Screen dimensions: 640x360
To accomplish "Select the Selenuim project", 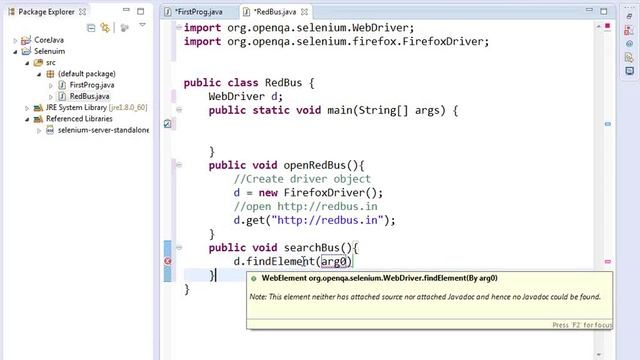I will [49, 51].
